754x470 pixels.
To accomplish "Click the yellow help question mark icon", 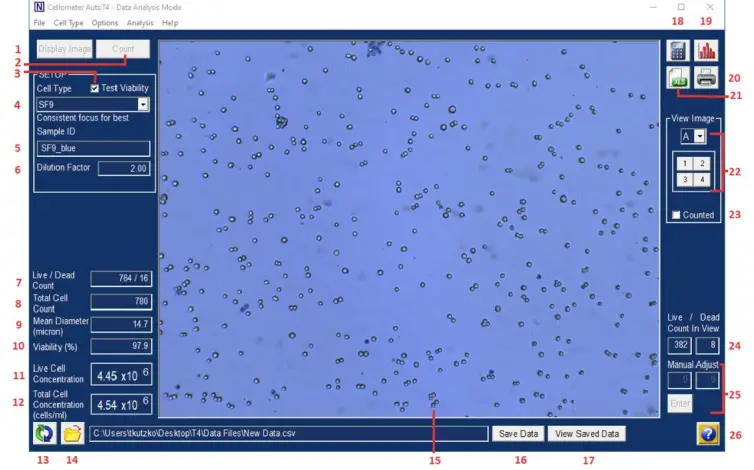I will [708, 434].
